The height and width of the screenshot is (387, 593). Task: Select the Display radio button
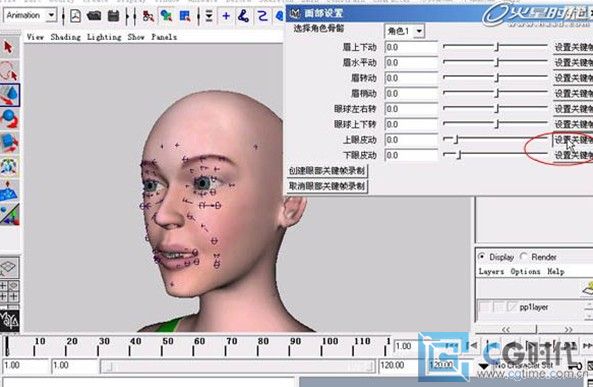481,256
